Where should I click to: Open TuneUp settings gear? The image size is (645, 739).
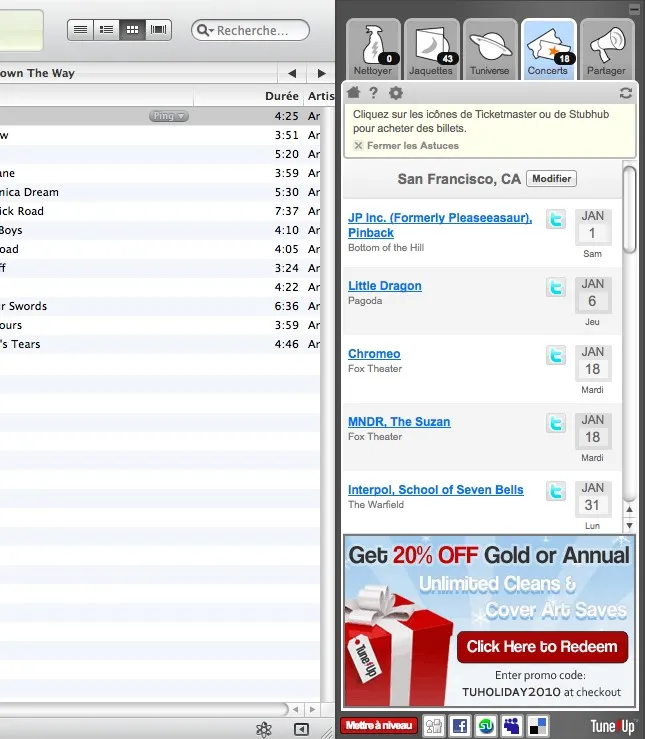396,93
